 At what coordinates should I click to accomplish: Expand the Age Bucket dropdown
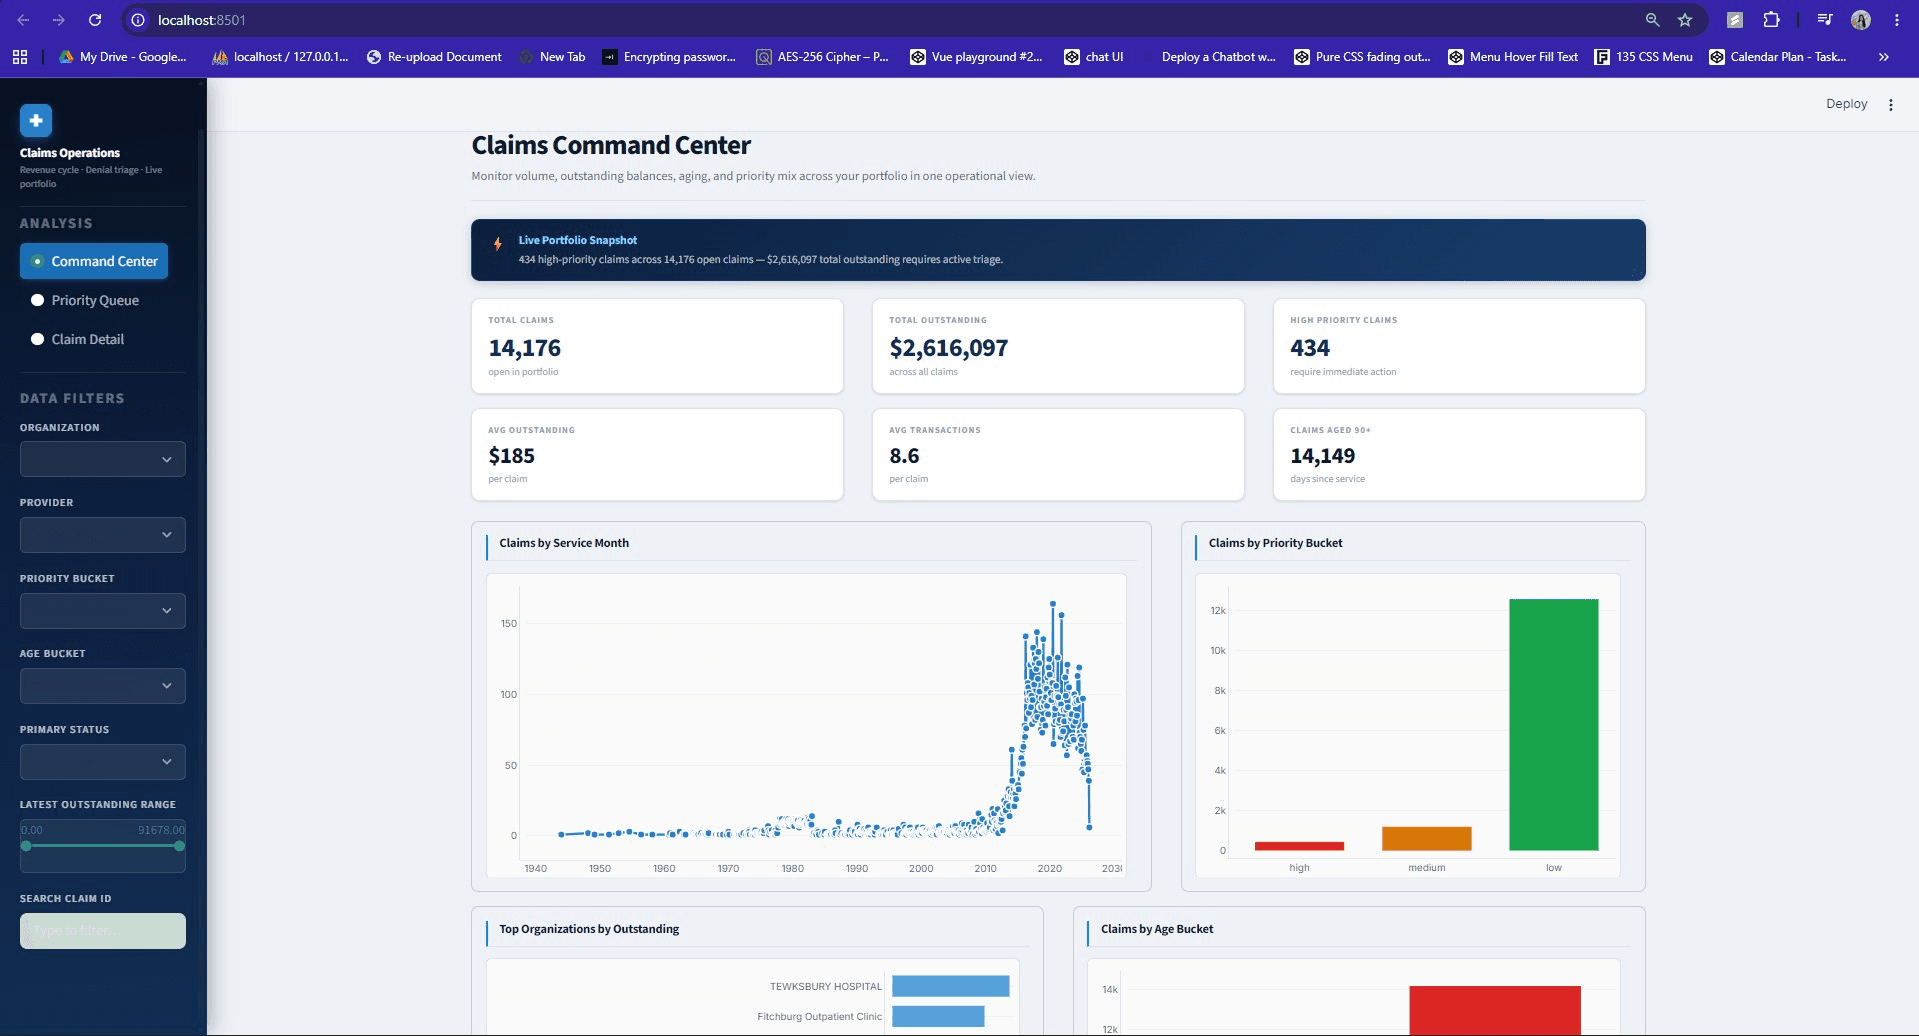103,686
